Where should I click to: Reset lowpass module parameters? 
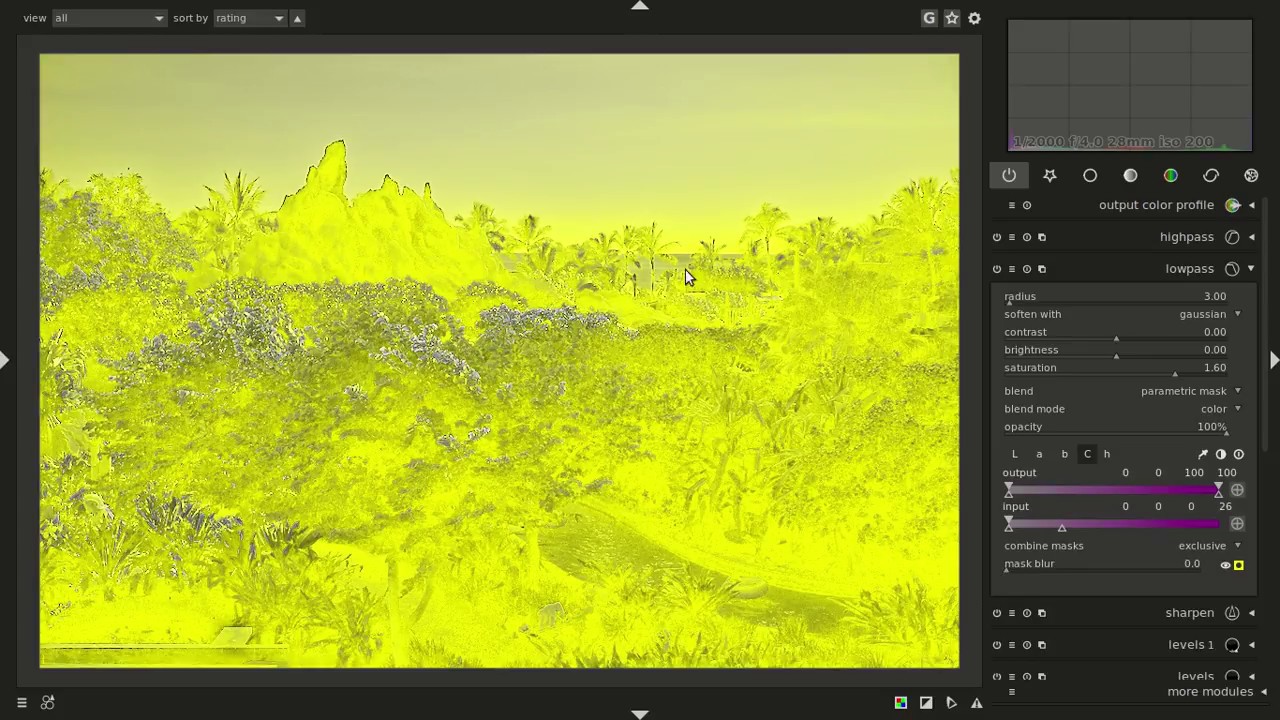pyautogui.click(x=1026, y=269)
